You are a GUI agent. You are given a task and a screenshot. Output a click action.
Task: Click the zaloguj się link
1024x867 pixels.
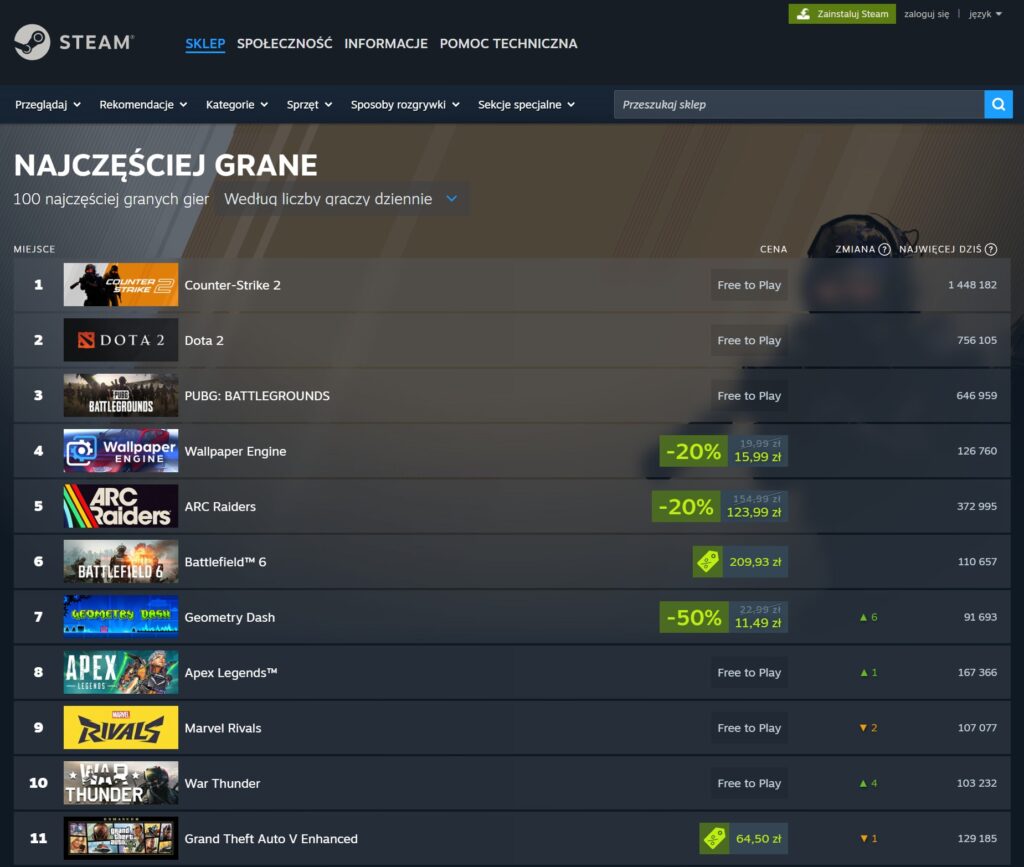(926, 14)
